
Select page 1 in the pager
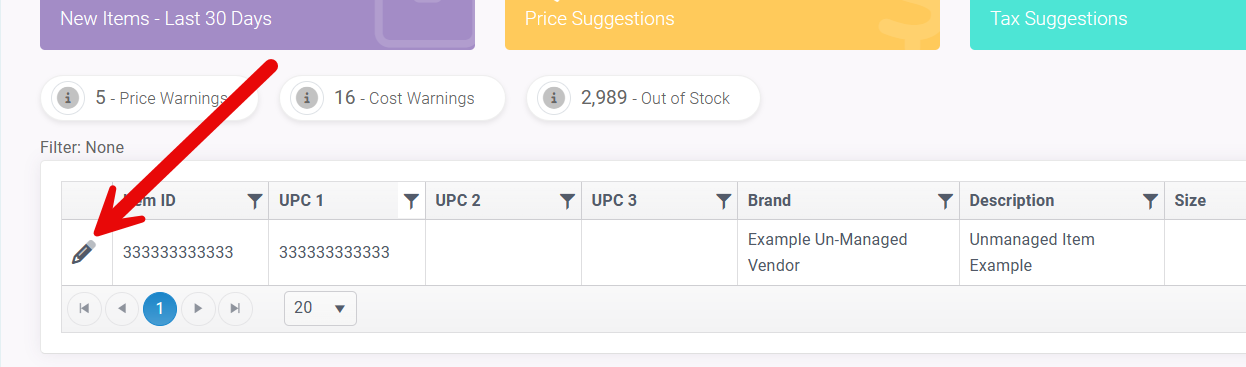pos(160,308)
